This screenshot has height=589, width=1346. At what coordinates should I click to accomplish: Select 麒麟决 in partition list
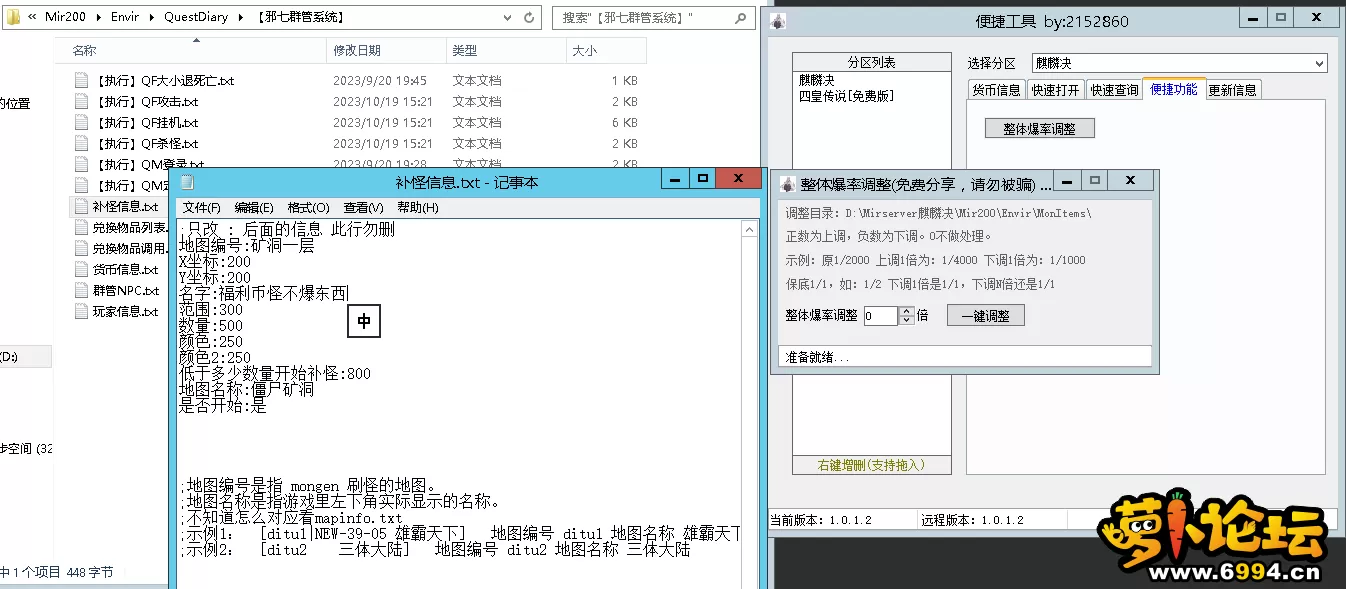tap(816, 79)
